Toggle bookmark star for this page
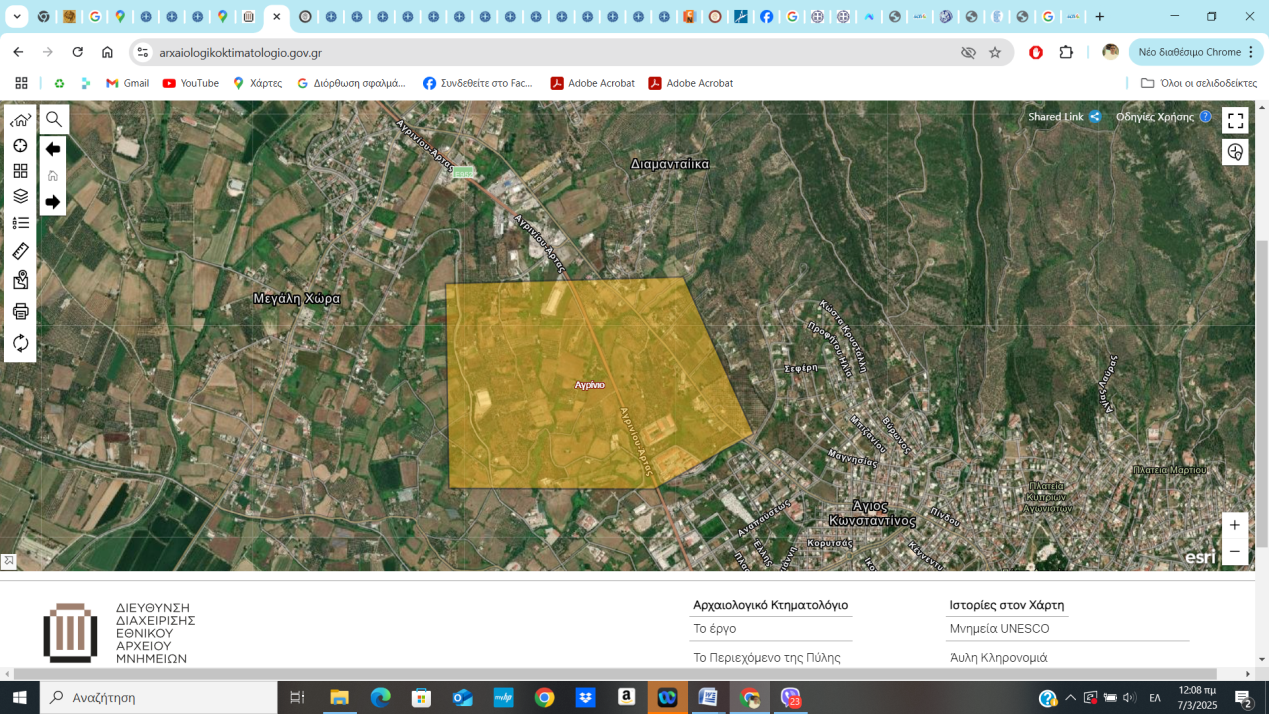Viewport: 1269px width, 714px height. point(995,52)
